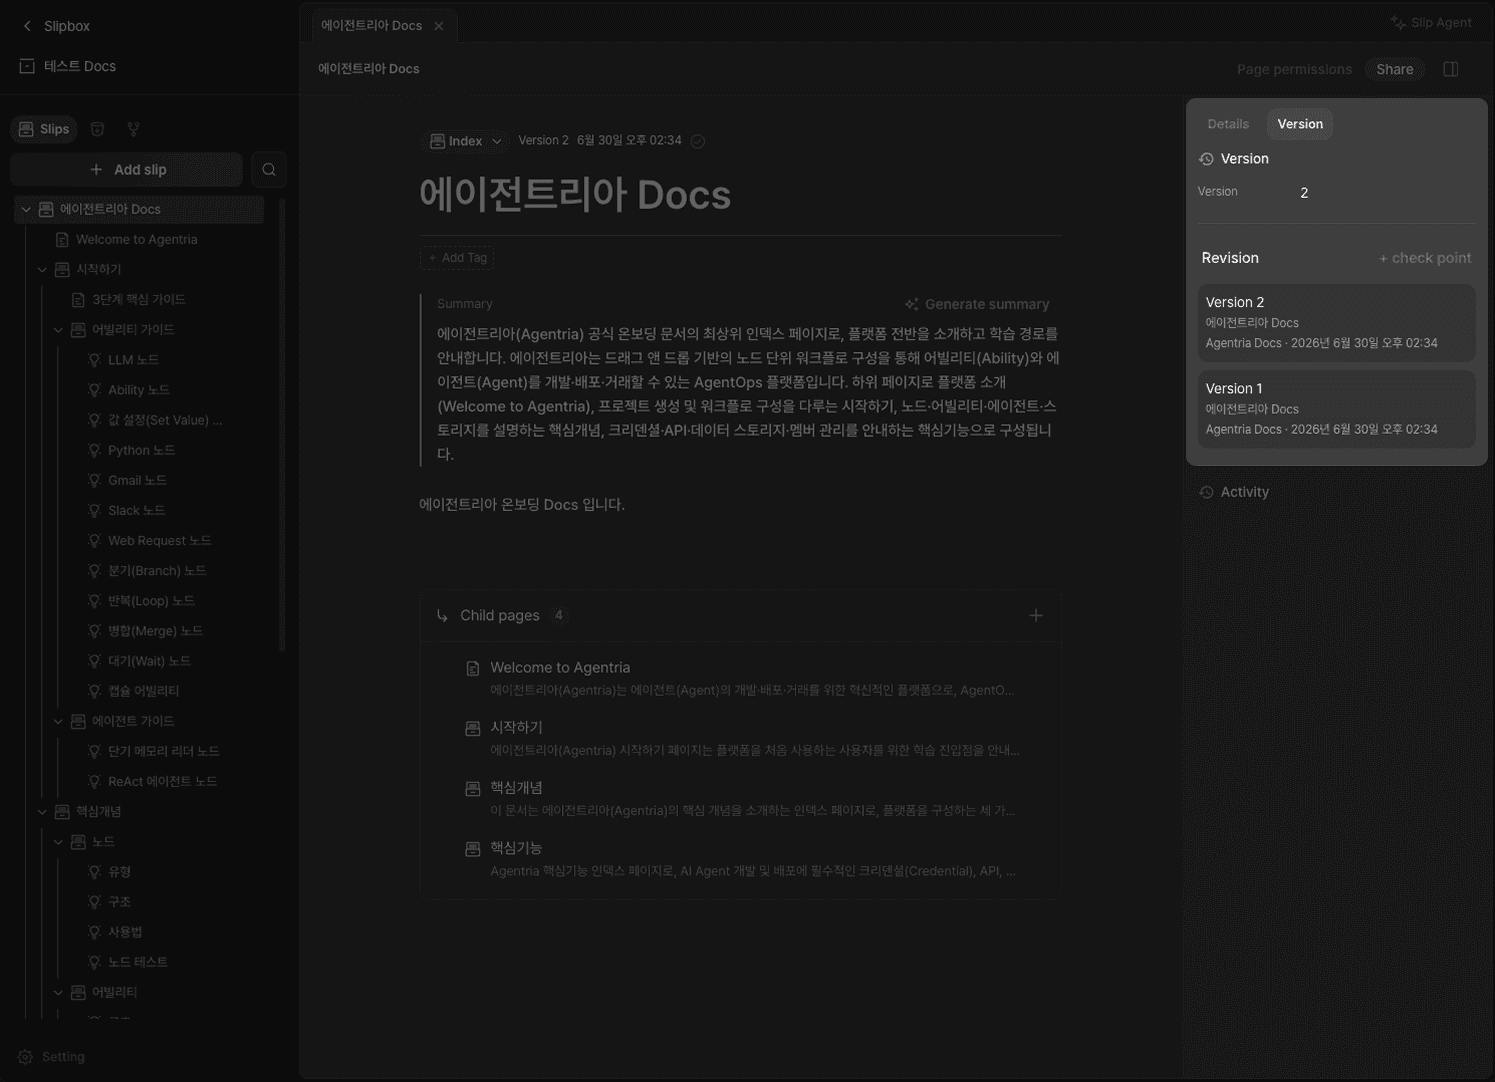
Task: Click the Share button
Action: coord(1394,69)
